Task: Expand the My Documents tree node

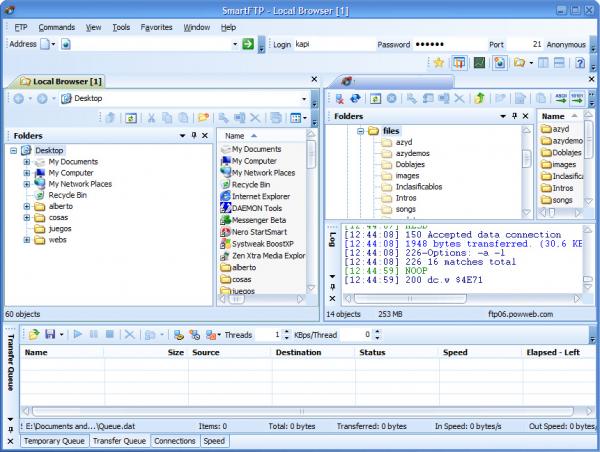Action: [x=27, y=162]
